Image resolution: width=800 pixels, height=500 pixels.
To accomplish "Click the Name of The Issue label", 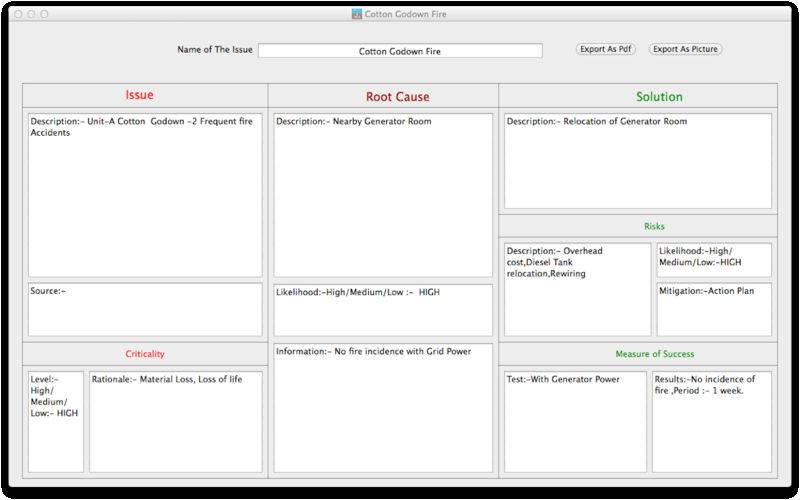I will 215,49.
